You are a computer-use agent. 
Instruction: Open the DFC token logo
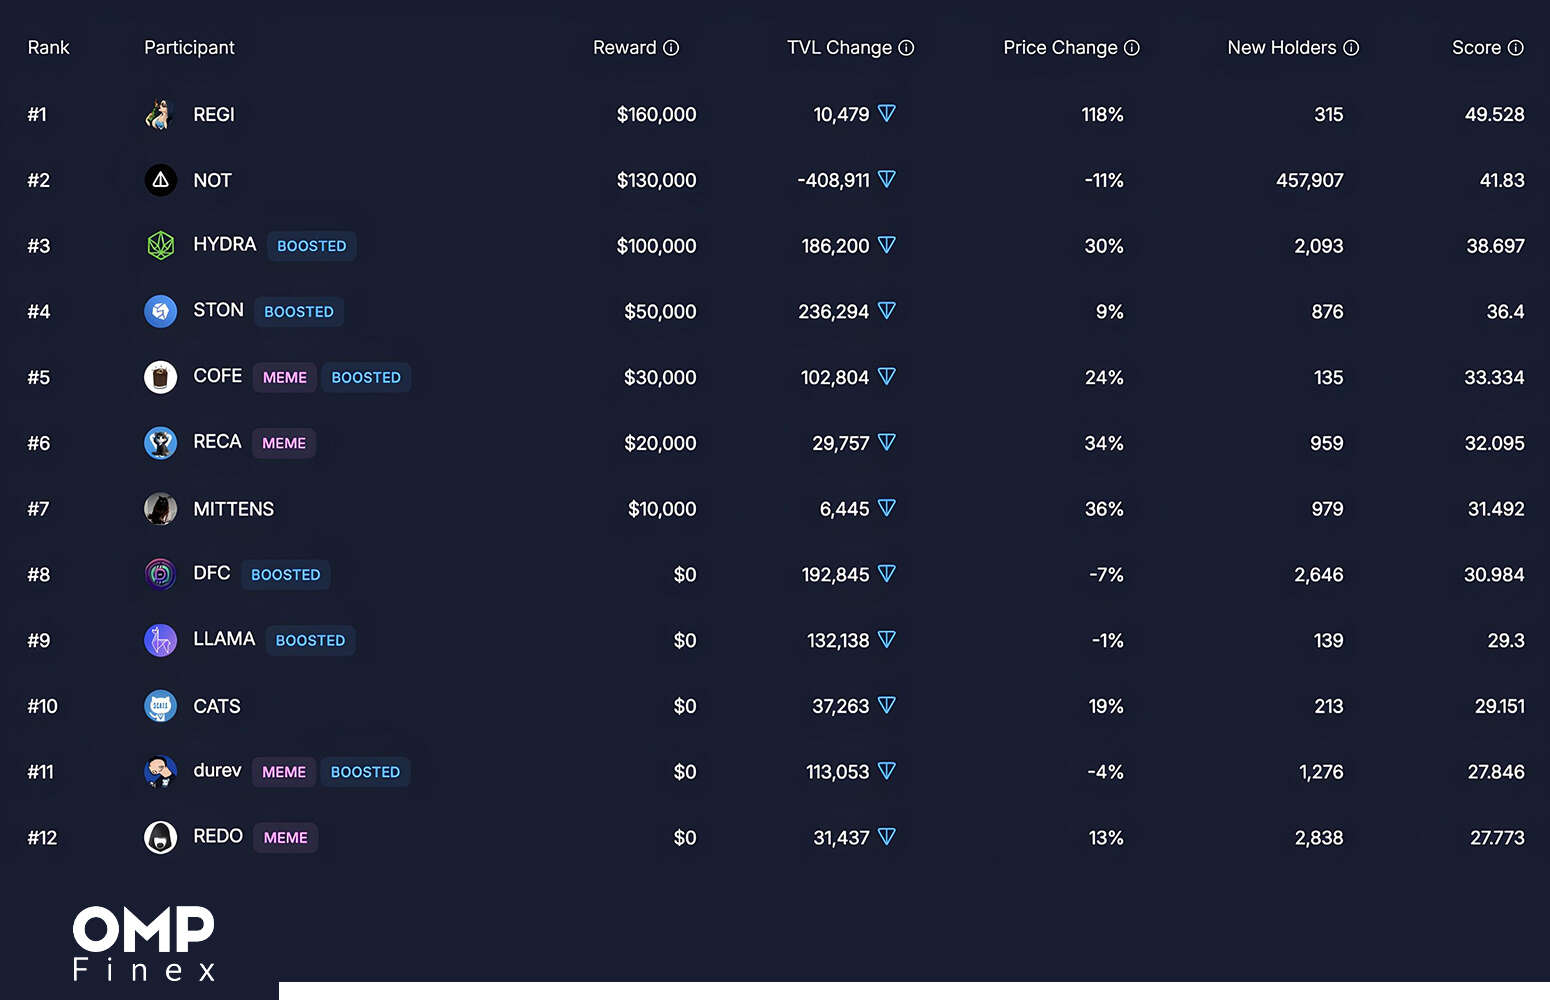[161, 574]
